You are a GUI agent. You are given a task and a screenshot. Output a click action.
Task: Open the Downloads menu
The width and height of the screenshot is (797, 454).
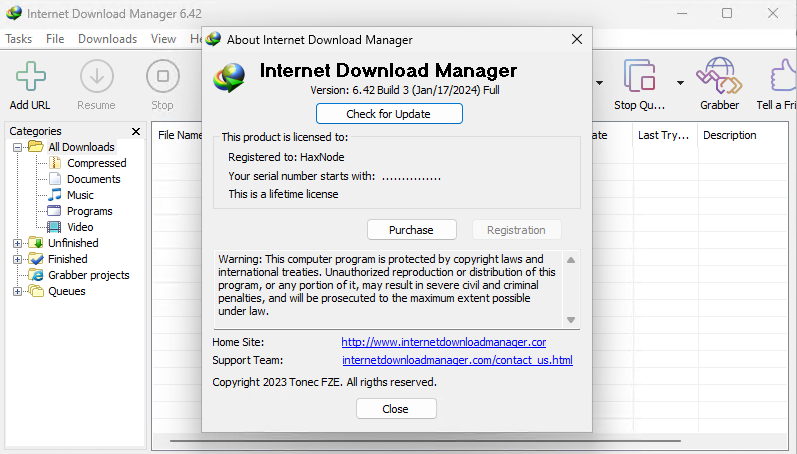click(107, 39)
